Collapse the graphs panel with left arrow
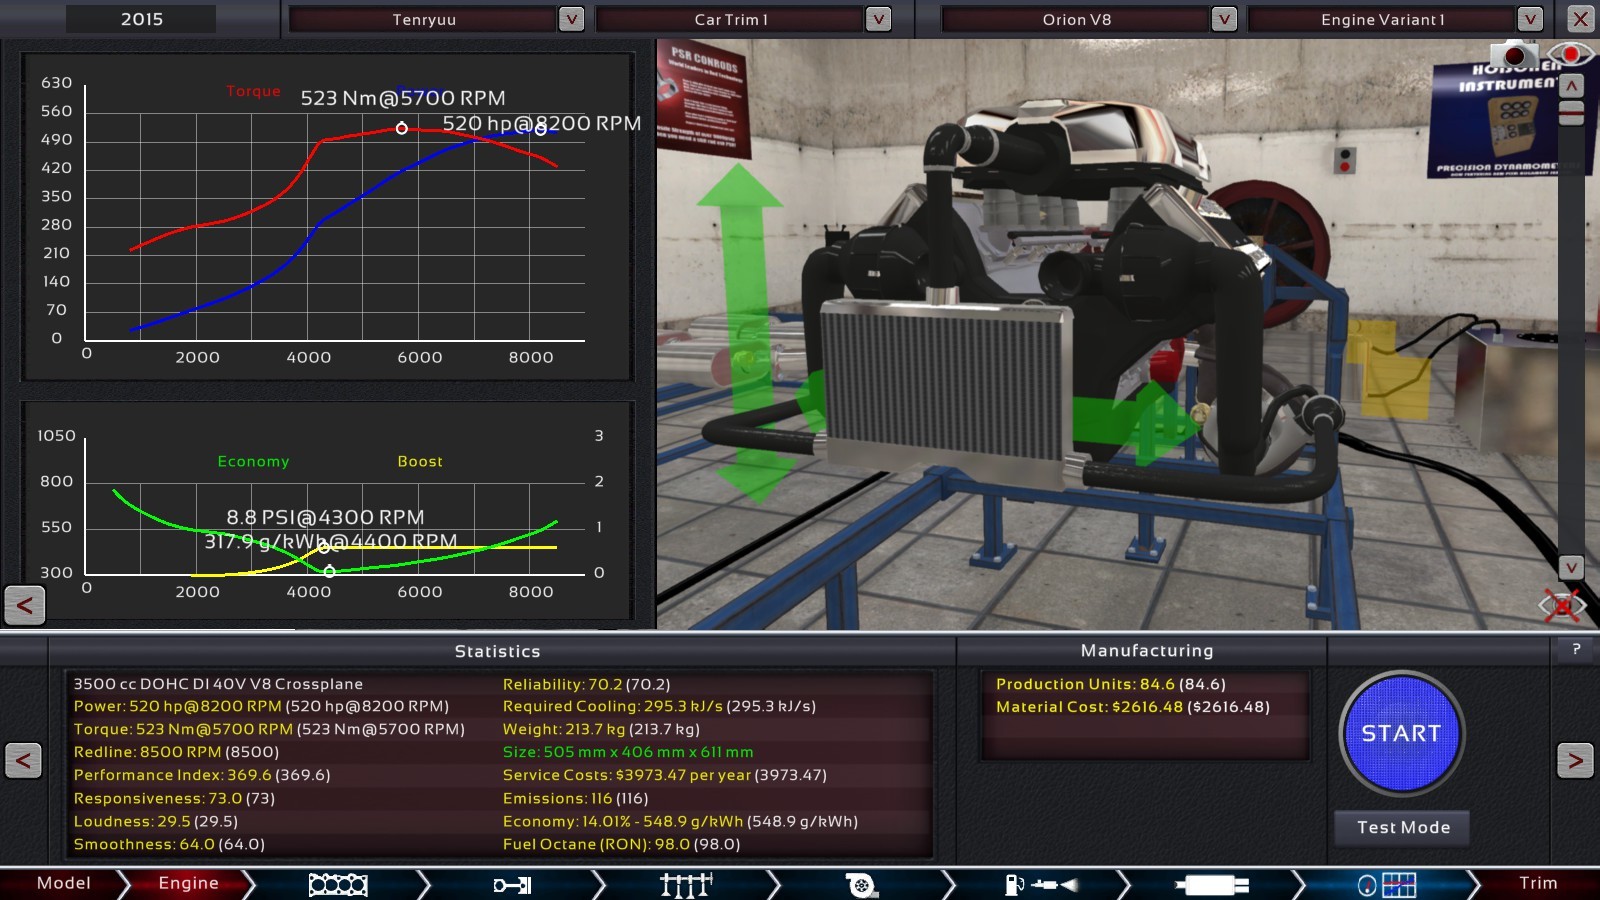Screen dimensions: 1600x900 pos(25,605)
